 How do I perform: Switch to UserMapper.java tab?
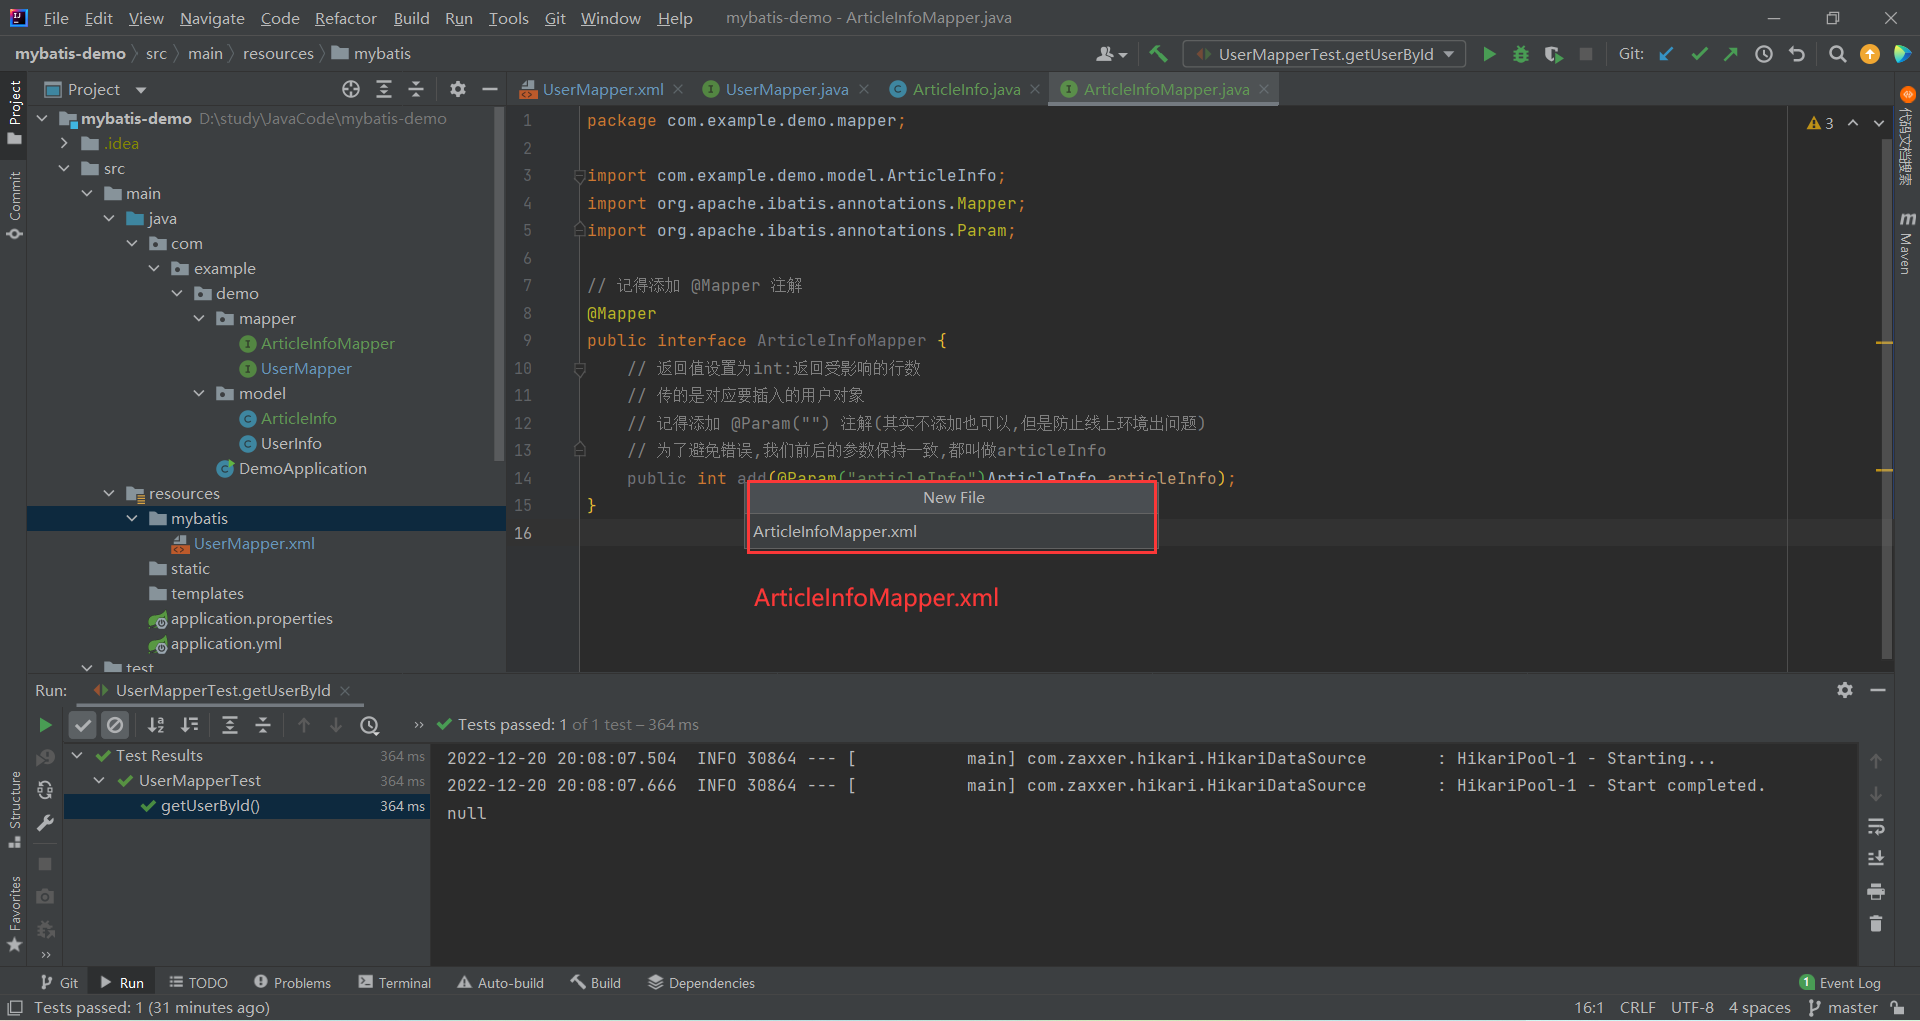tap(787, 89)
